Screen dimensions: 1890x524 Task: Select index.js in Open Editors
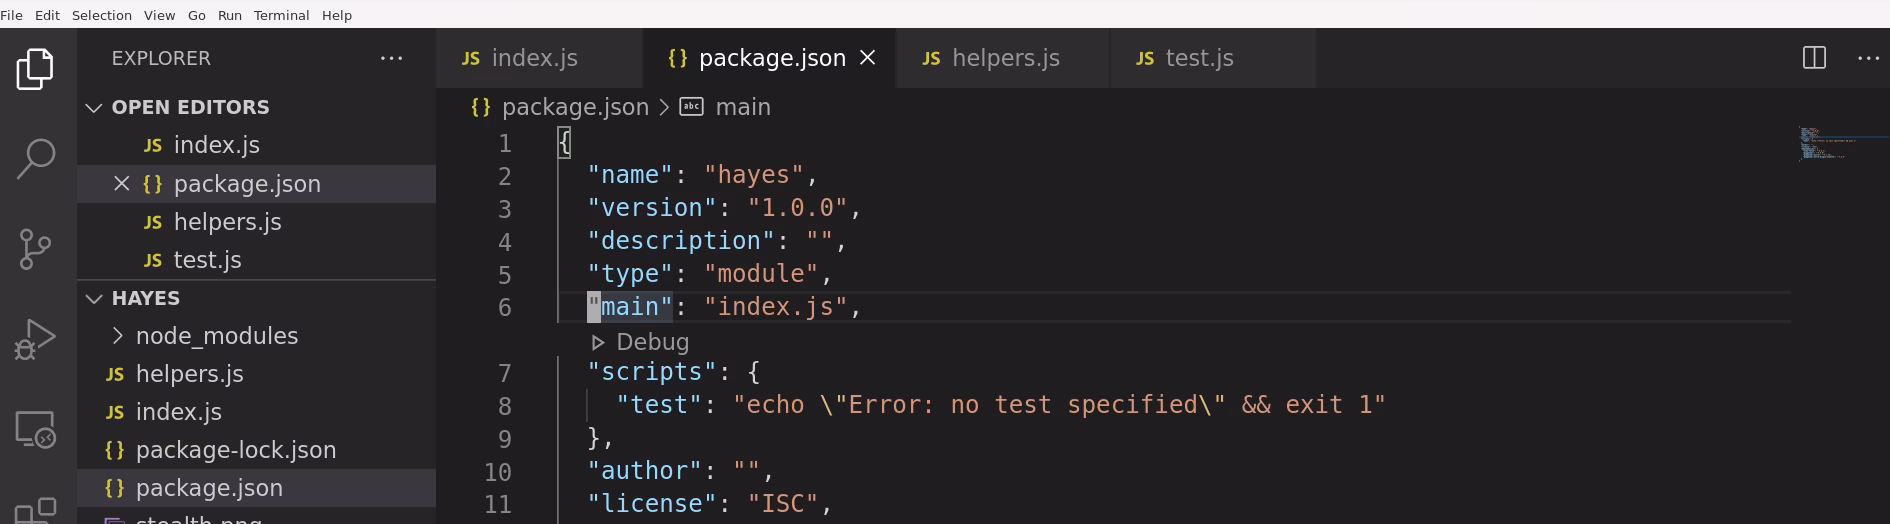(257, 145)
